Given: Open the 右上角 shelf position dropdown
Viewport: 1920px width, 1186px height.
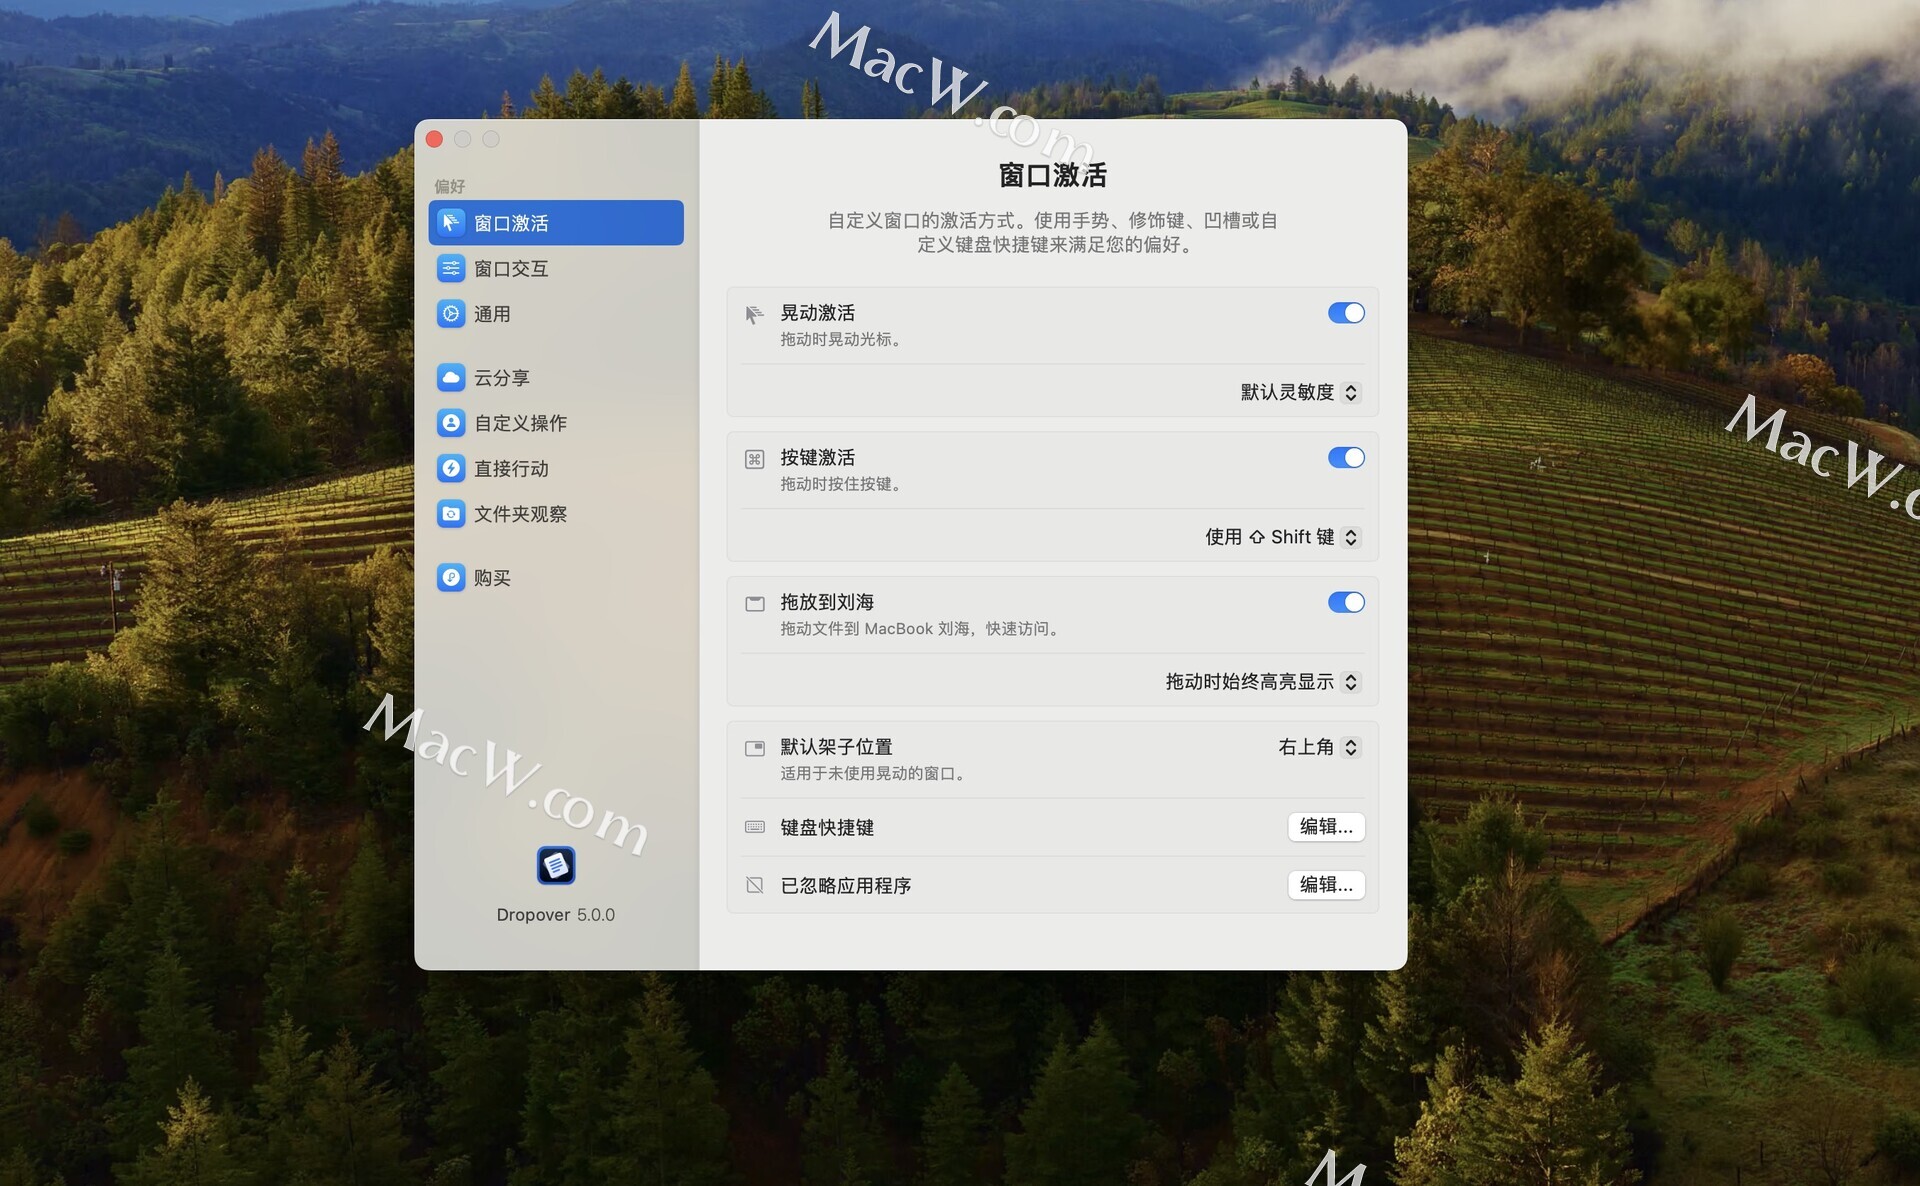Looking at the screenshot, I should [1319, 747].
